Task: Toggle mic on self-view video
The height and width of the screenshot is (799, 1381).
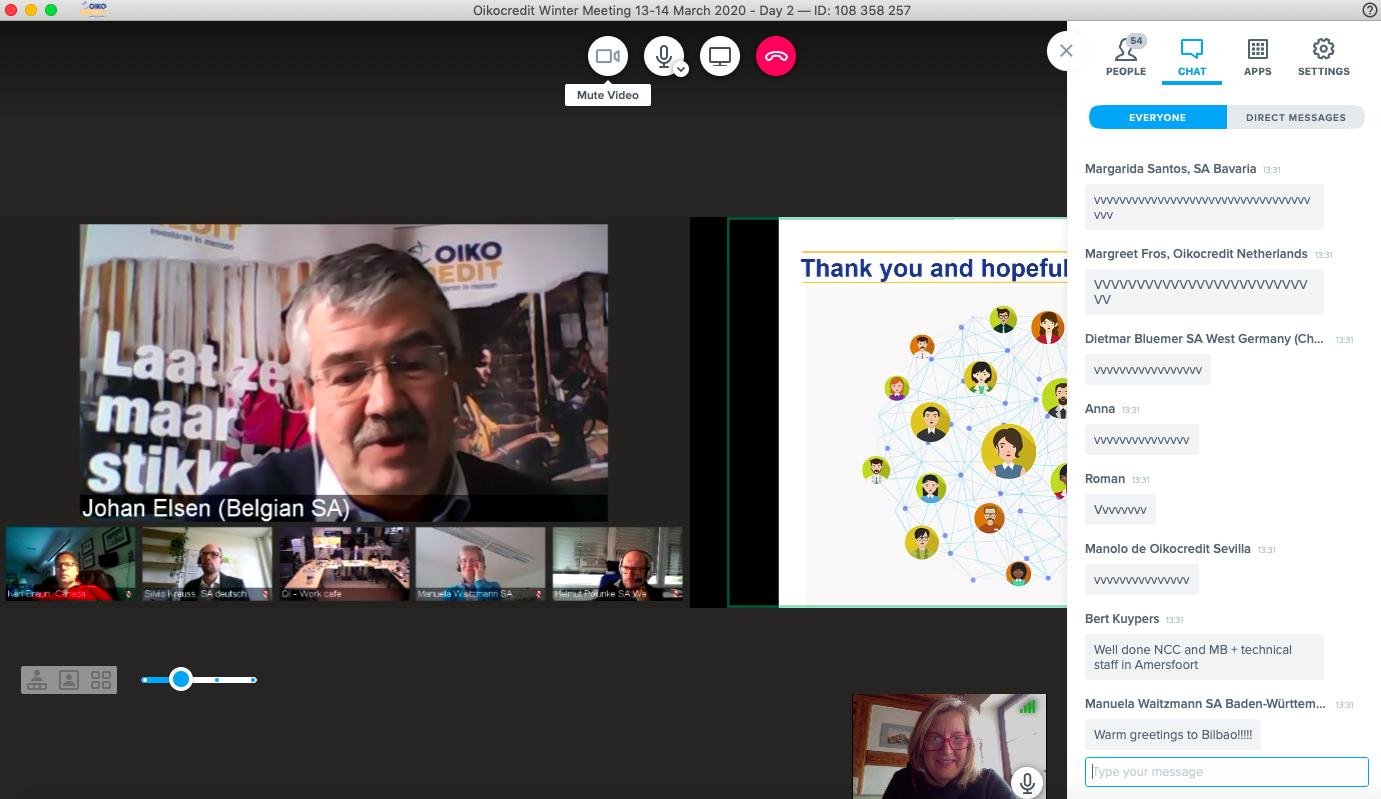Action: [x=1027, y=782]
